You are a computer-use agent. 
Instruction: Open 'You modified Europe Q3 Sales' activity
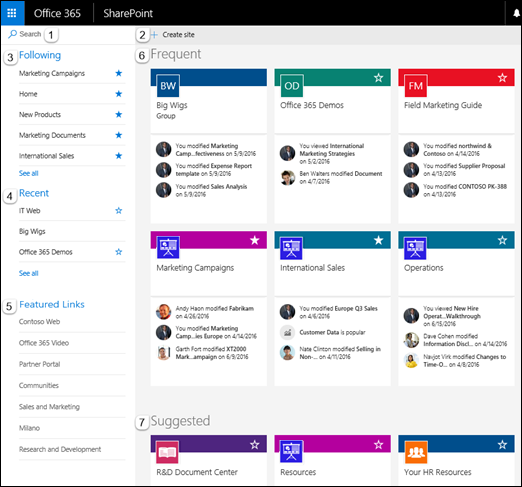click(x=338, y=312)
